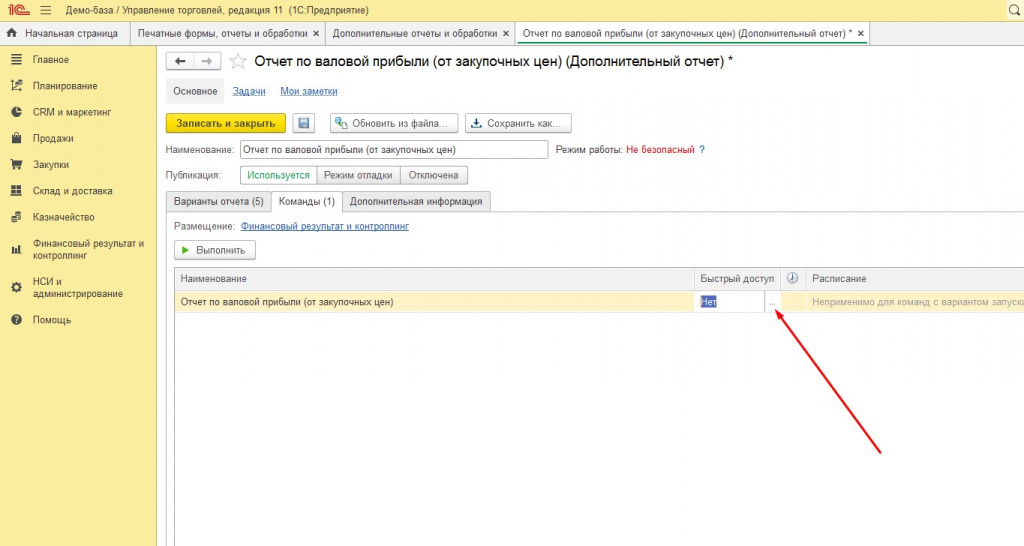Set publication to Режим отладки
Screen dimensions: 1024x546
(x=358, y=175)
